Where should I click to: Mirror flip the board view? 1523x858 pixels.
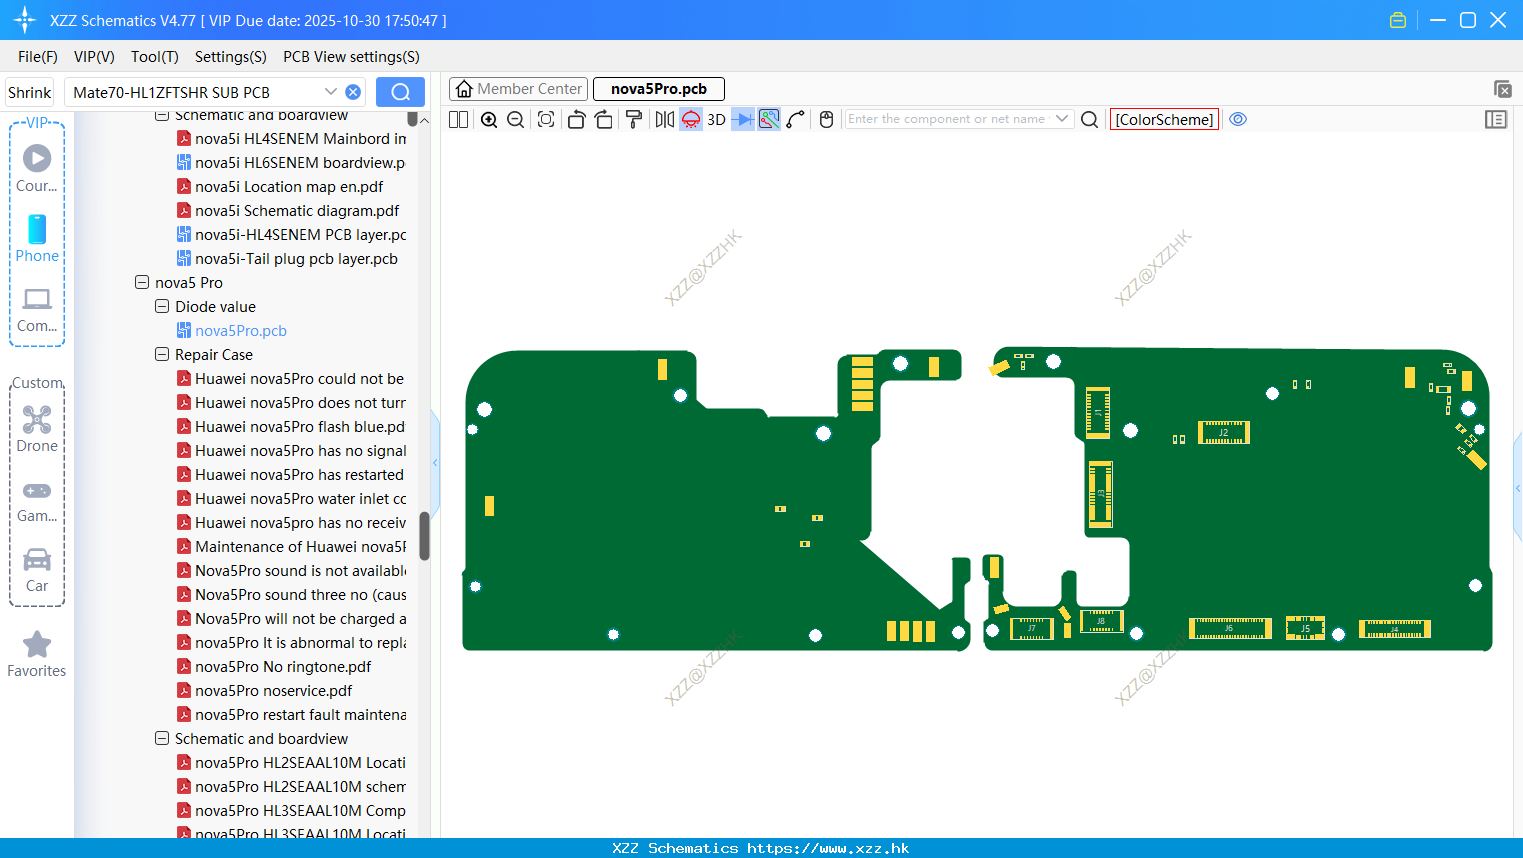point(664,119)
